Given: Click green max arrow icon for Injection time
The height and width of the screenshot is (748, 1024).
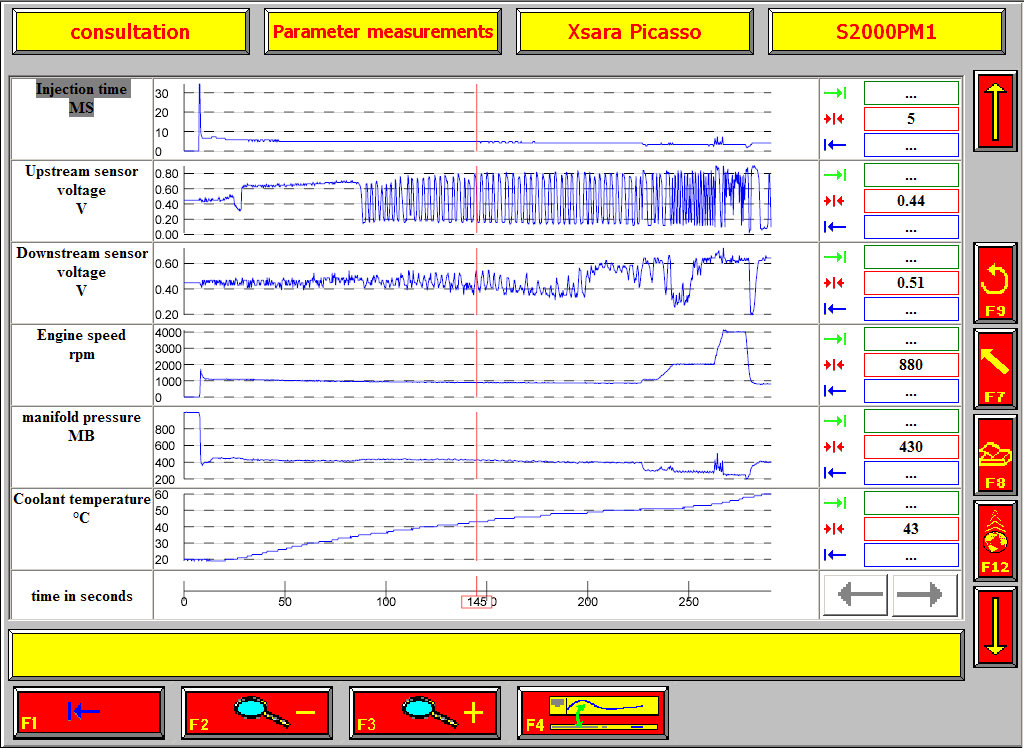Looking at the screenshot, I should click(835, 93).
